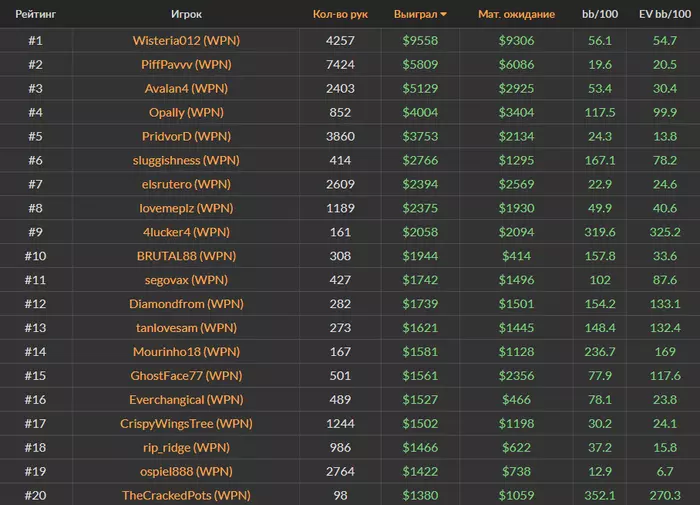
Task: Open lovemeplz (WPN) profile link
Action: (x=186, y=208)
